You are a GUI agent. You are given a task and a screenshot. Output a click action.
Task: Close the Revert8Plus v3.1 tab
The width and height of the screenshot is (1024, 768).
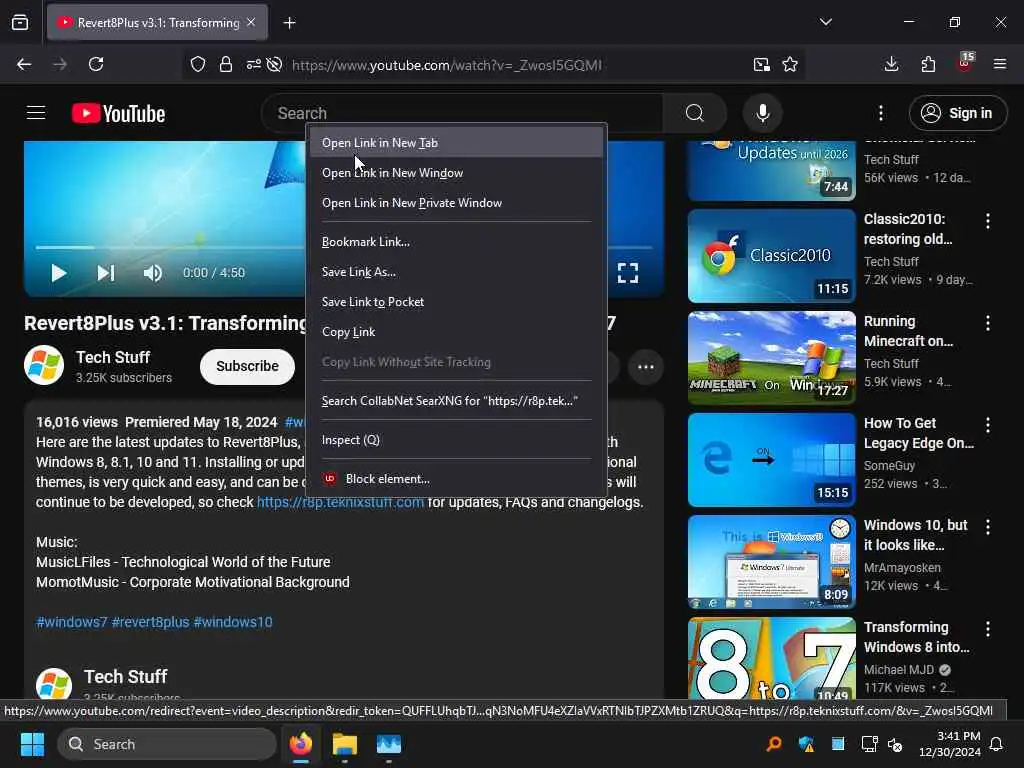coord(251,22)
